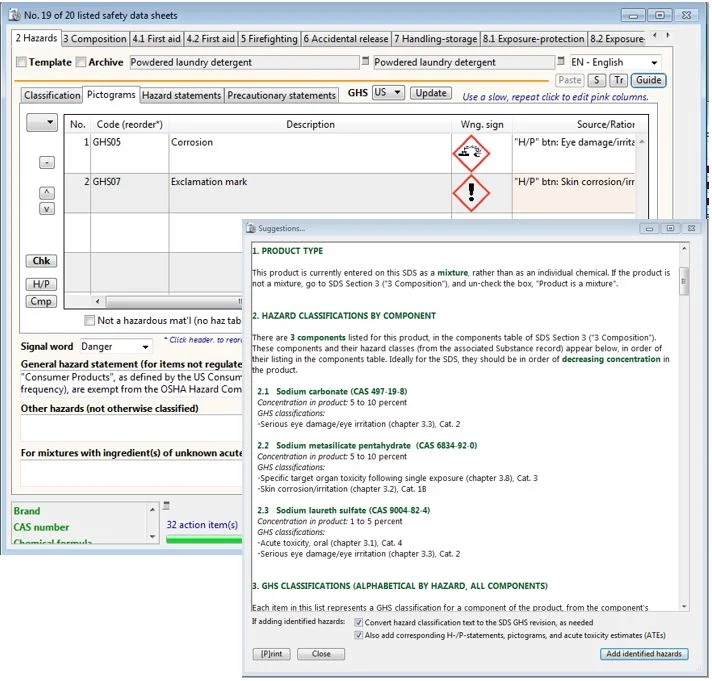Click the Close button in Suggestions
The image size is (712, 681).
[321, 654]
